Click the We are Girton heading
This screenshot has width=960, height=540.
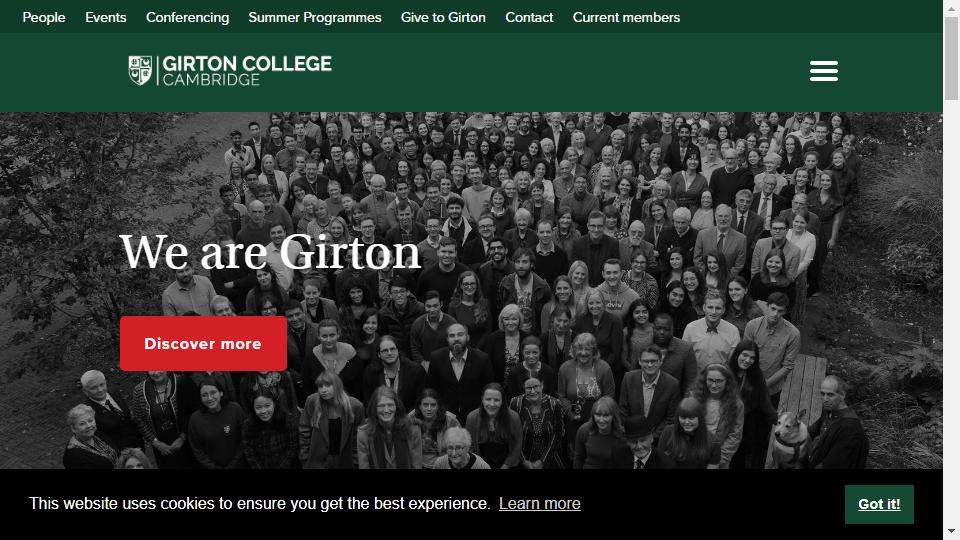tap(271, 252)
